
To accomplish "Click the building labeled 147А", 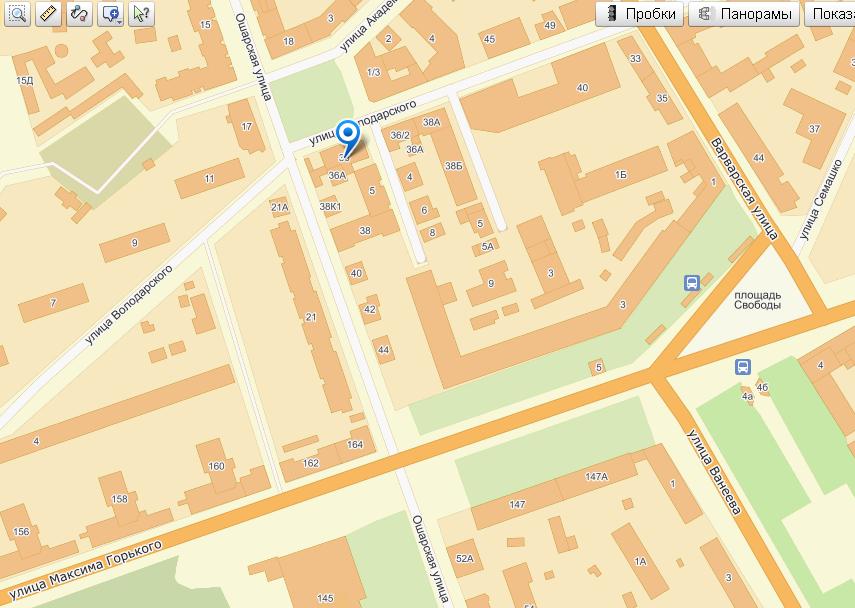I will [596, 477].
